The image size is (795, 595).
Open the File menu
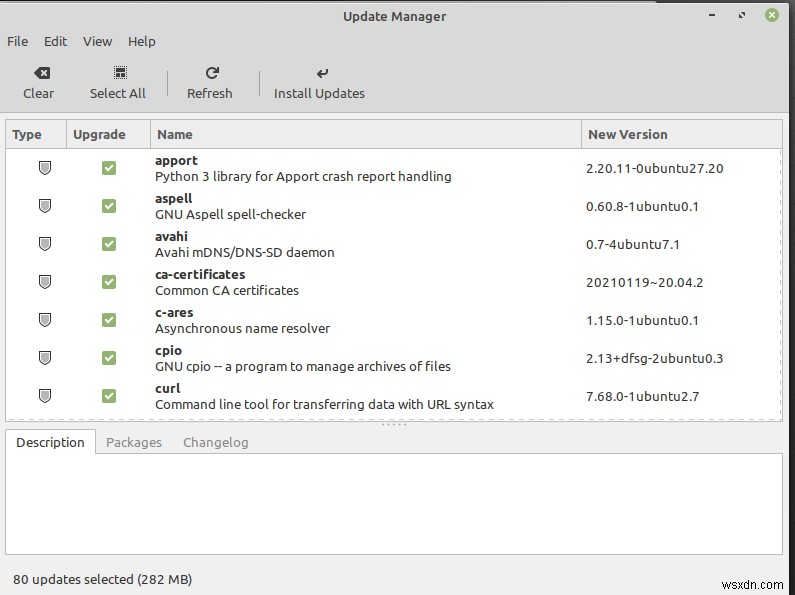tap(18, 42)
